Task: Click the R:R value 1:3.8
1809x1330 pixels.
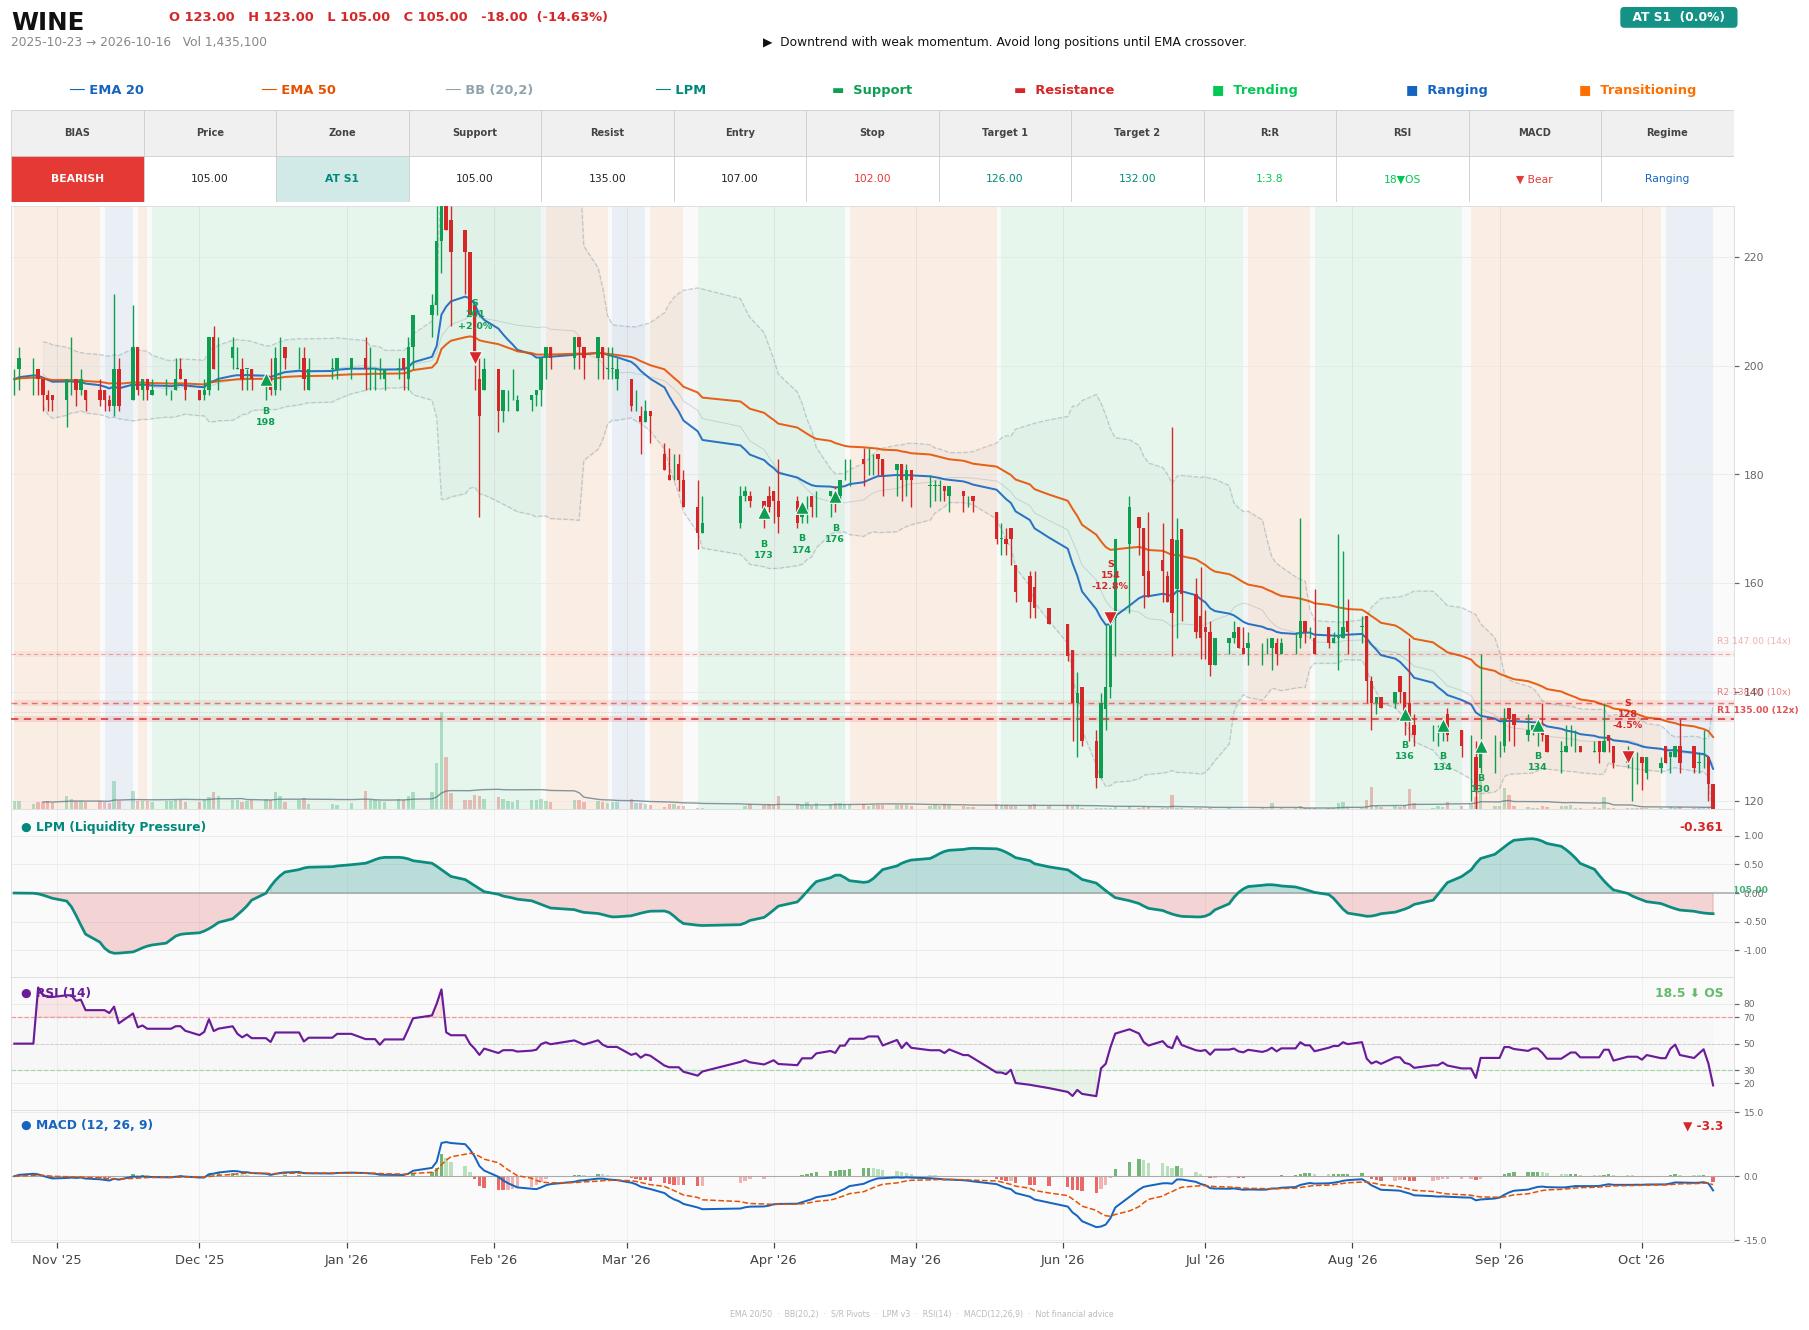Action: (1269, 179)
